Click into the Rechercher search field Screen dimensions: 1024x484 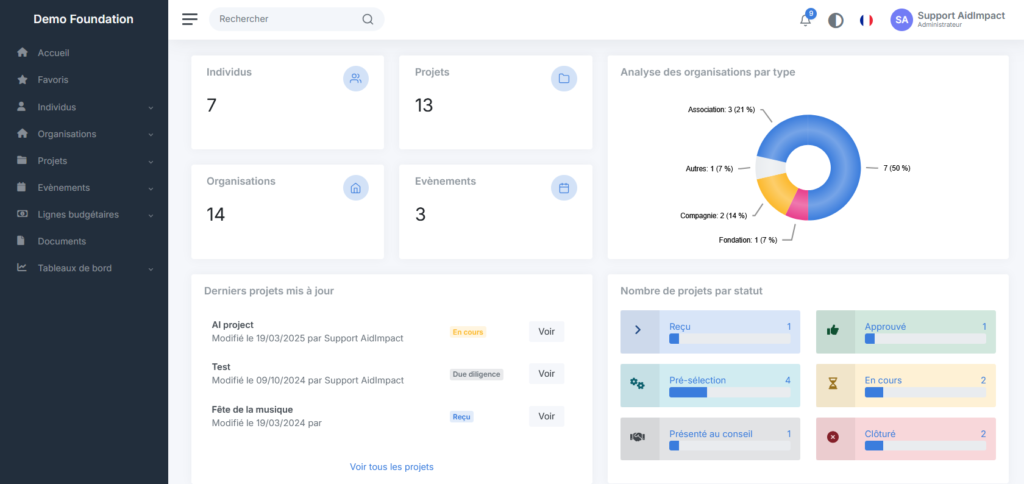click(285, 19)
